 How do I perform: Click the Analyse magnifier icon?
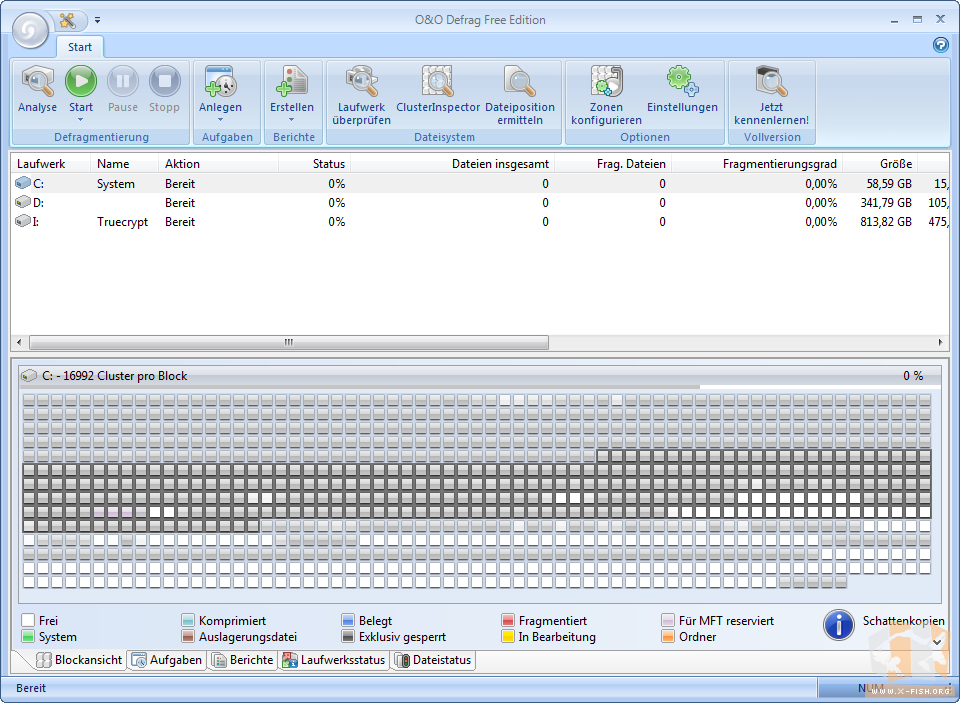coord(37,81)
